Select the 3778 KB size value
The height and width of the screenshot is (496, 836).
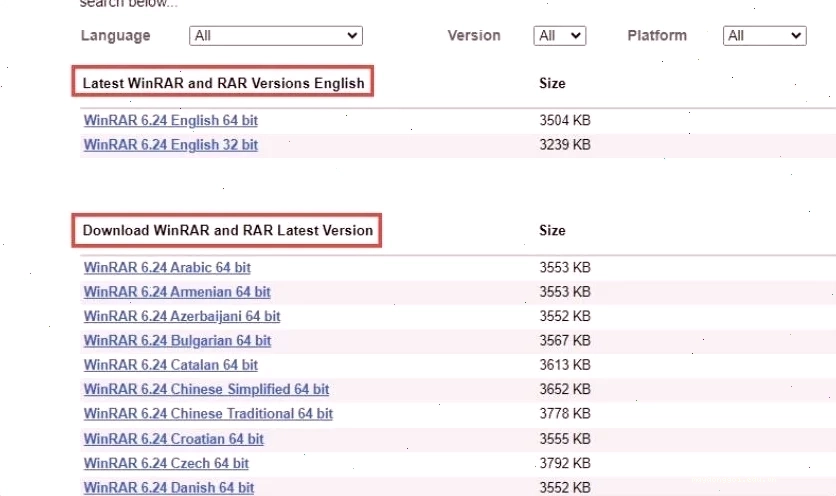tap(565, 414)
